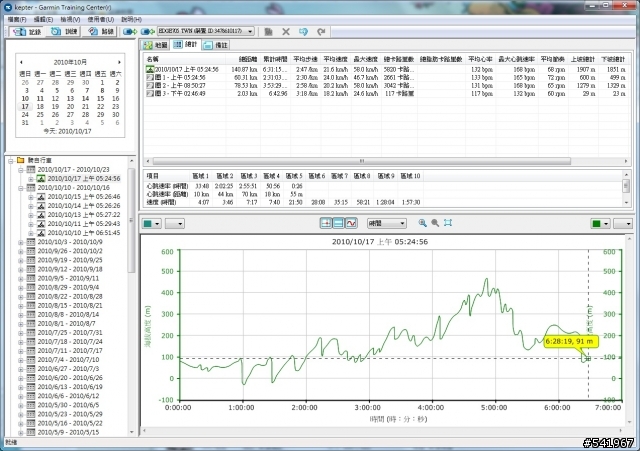The height and width of the screenshot is (451, 640).
Task: Open the 路線 courses view button
Action: 100,31
